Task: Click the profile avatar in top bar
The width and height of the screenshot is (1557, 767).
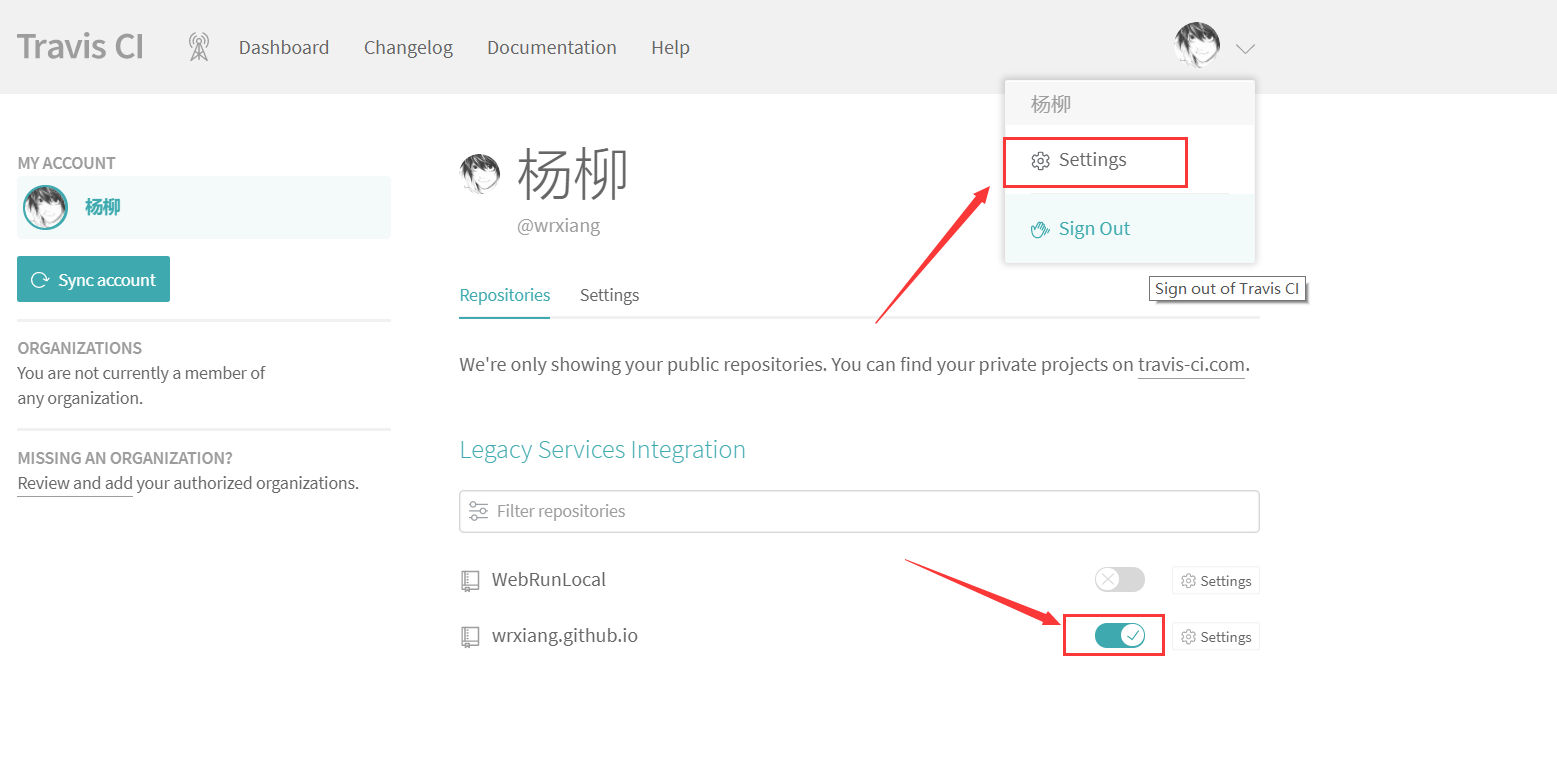Action: (1196, 45)
